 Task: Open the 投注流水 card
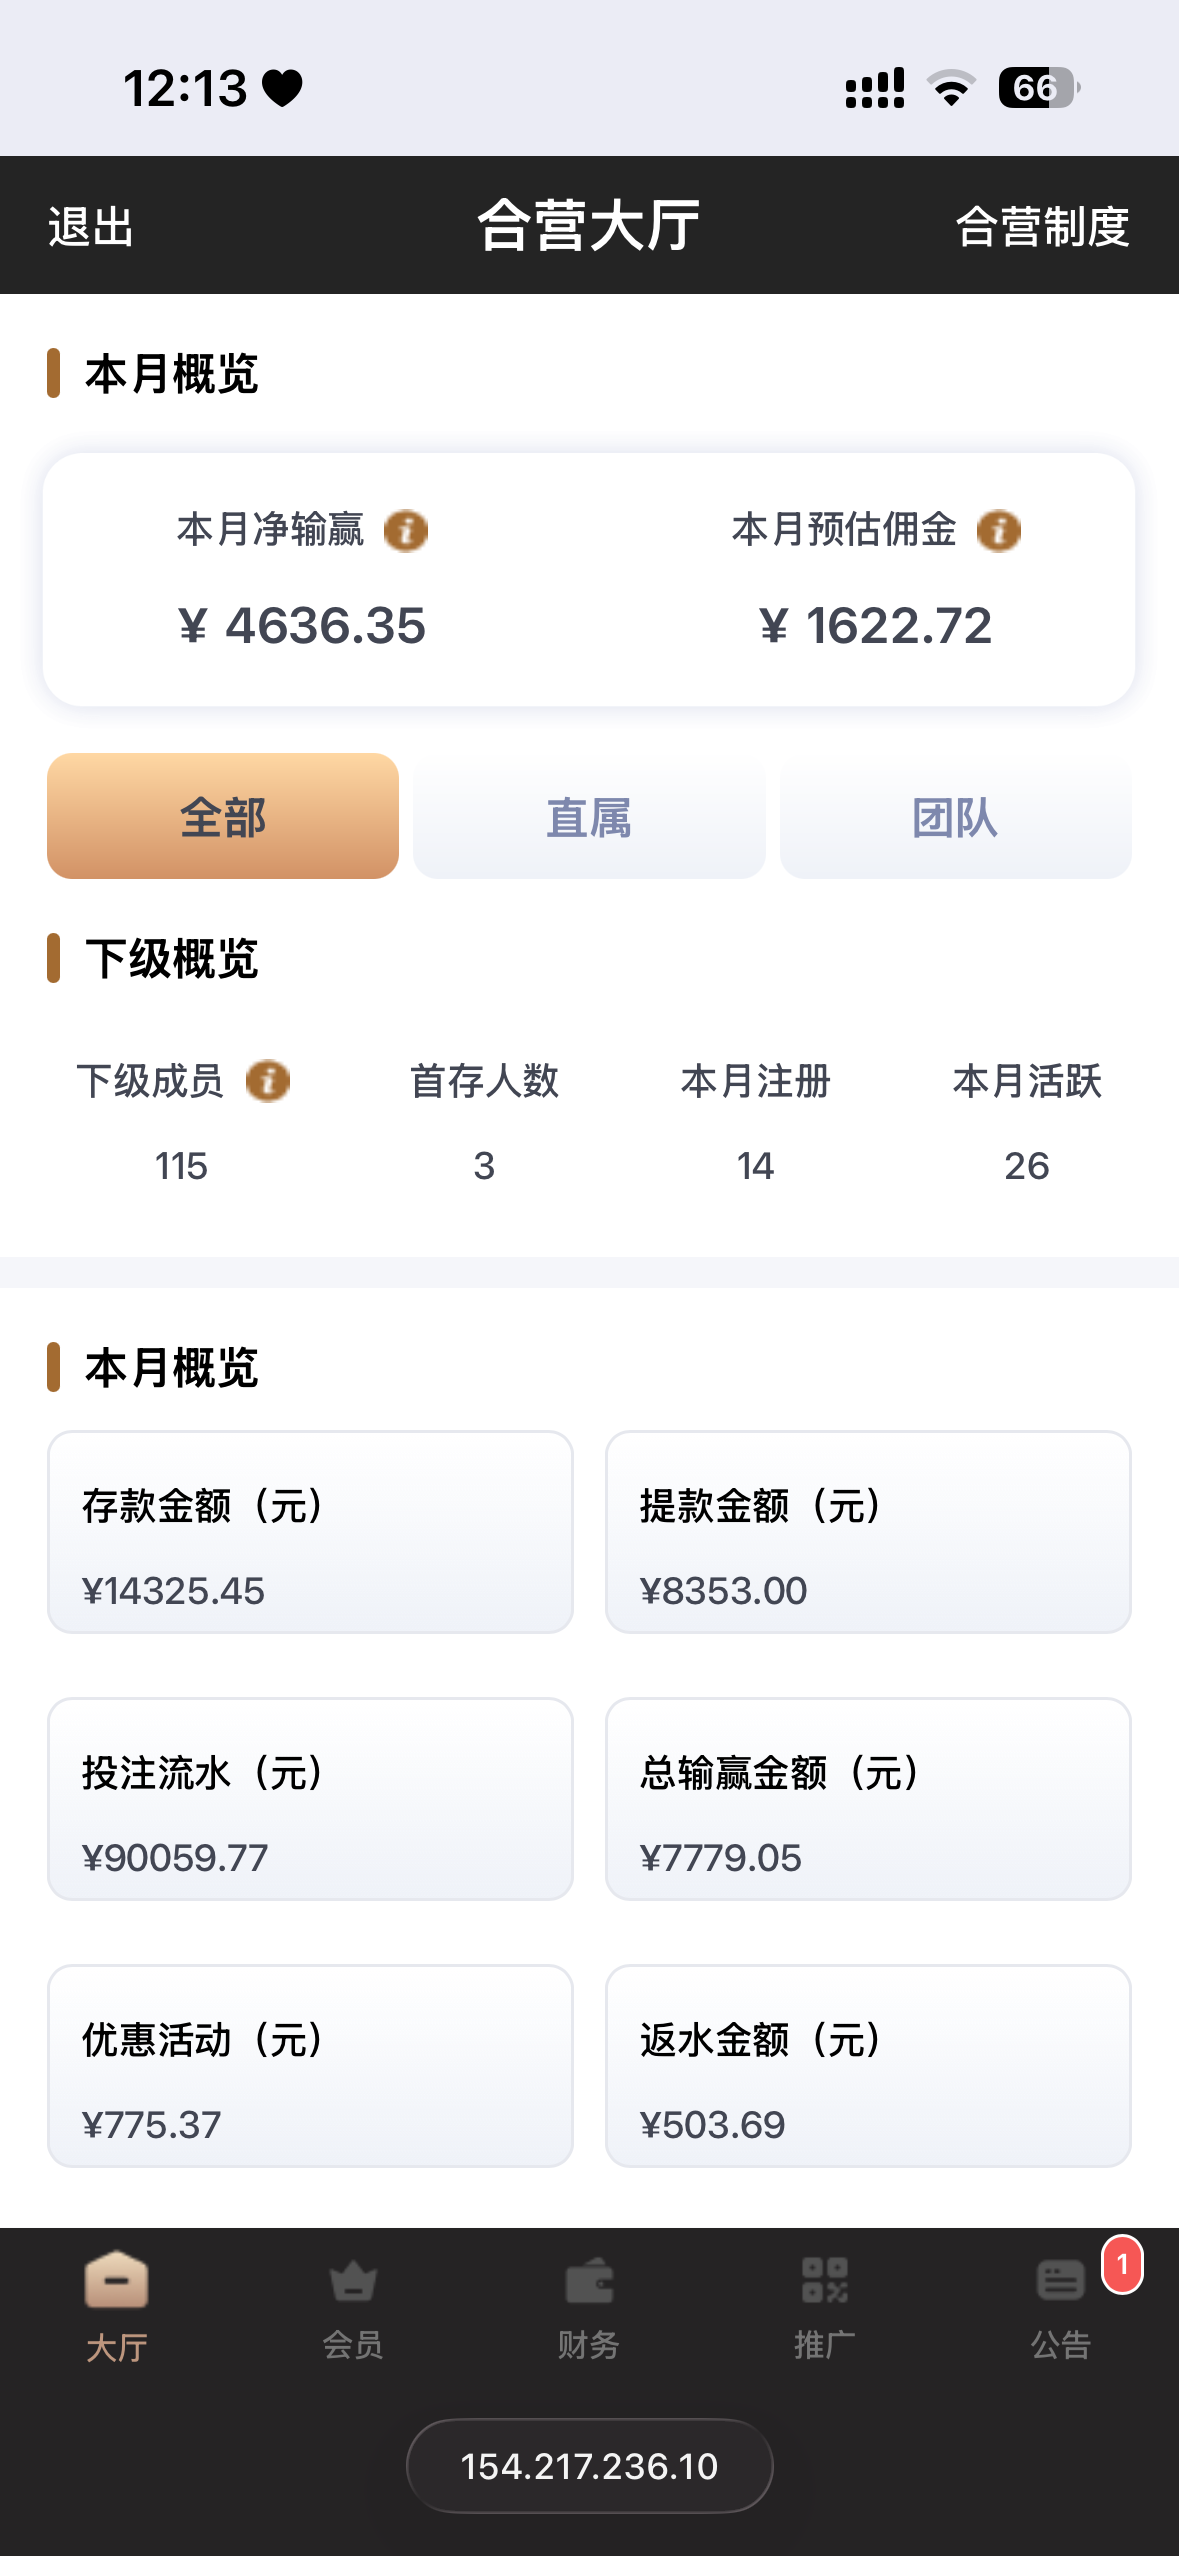310,1799
